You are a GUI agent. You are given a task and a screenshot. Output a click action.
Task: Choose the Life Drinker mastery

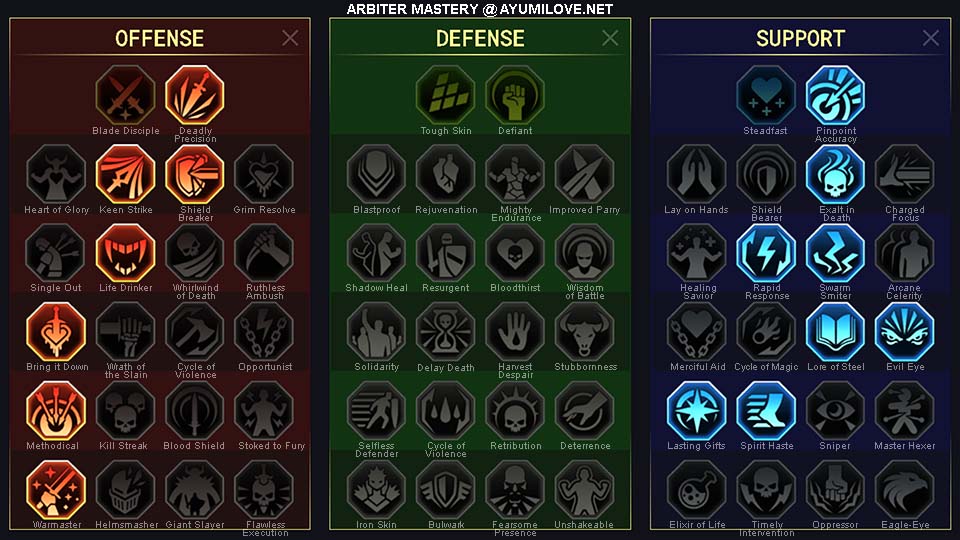pyautogui.click(x=126, y=253)
